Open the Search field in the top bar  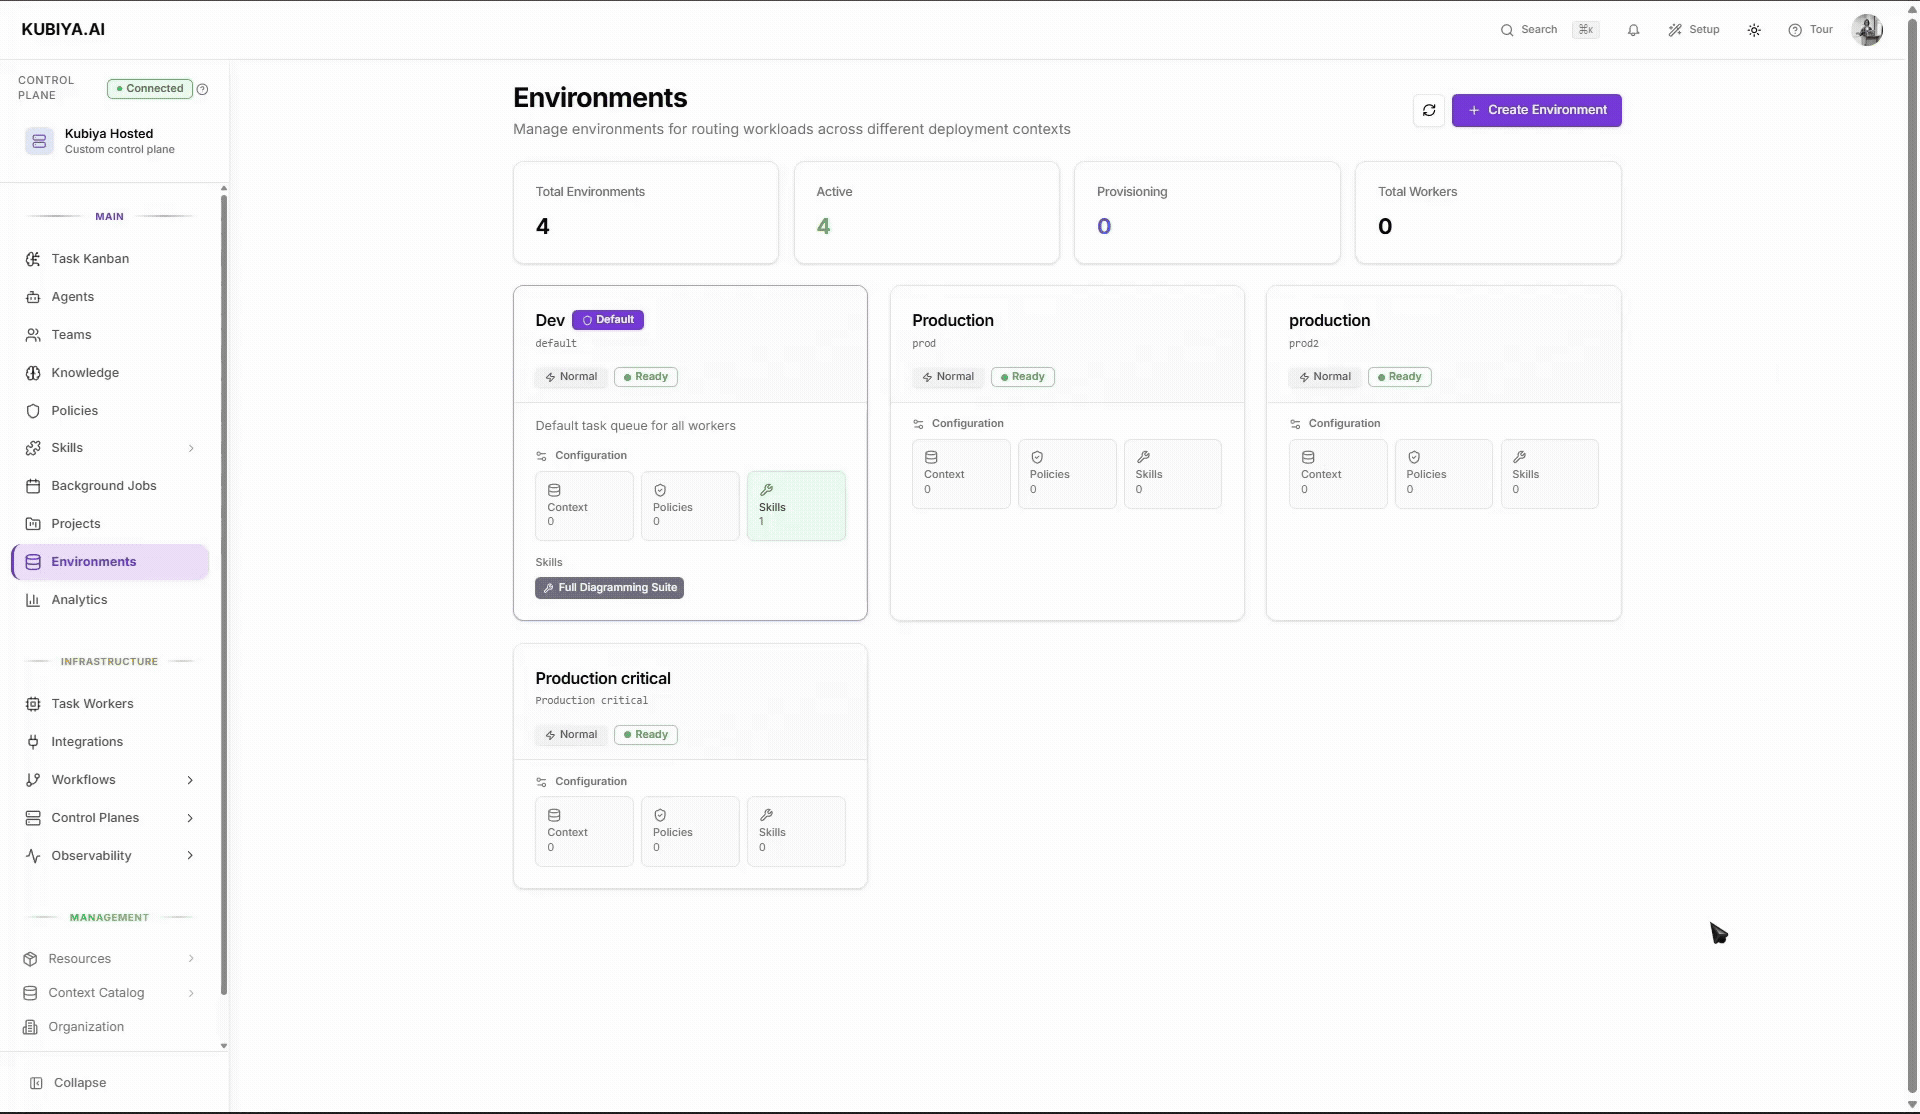coord(1531,30)
